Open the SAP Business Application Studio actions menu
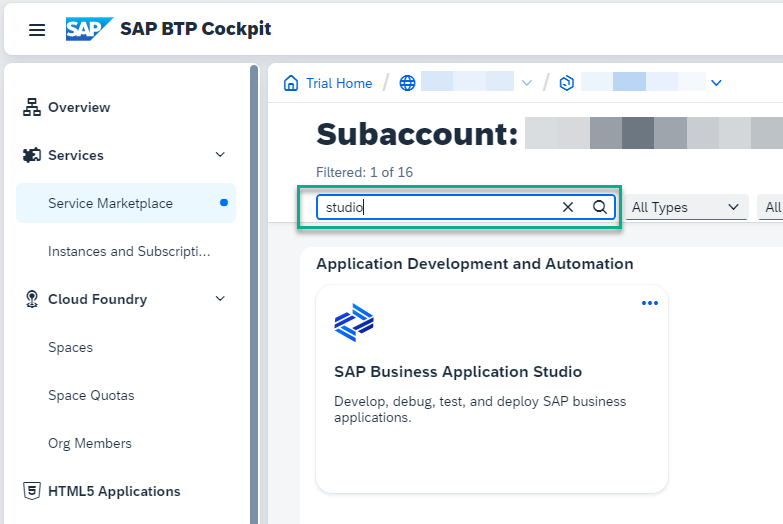This screenshot has width=783, height=524. (650, 303)
